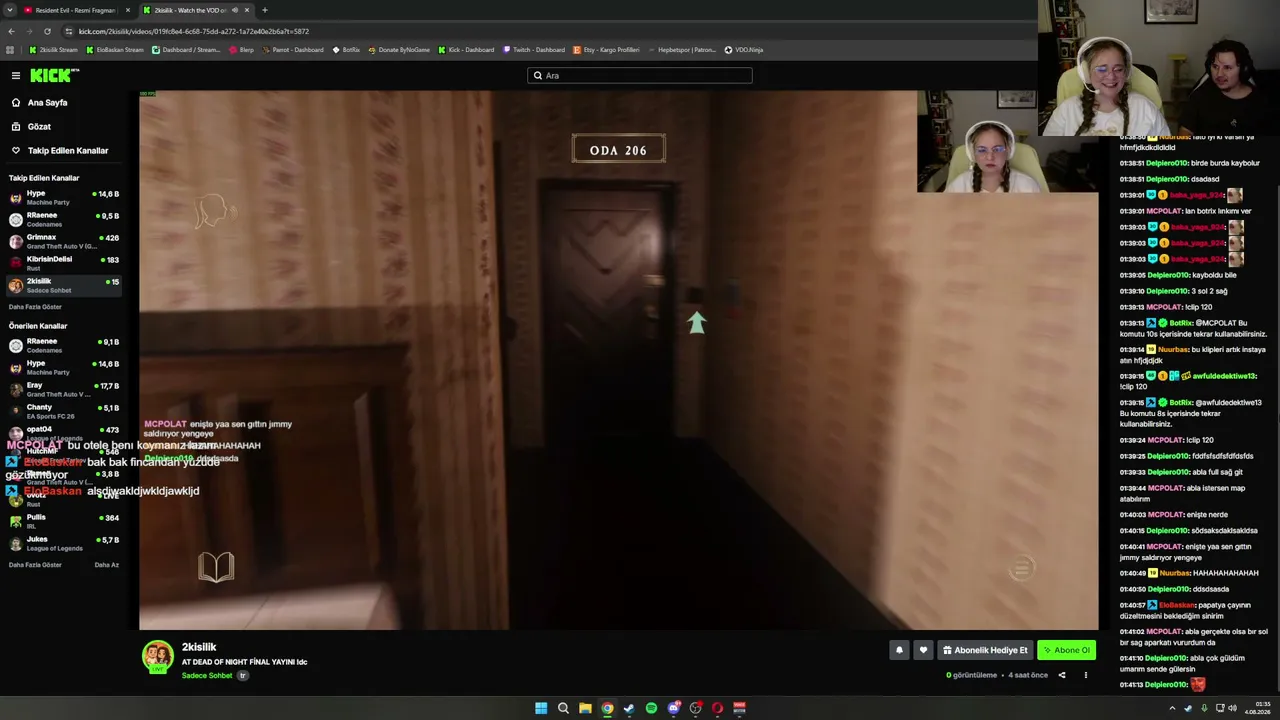
Task: Open Takip Edilen Kanallar page
Action: (x=60, y=151)
